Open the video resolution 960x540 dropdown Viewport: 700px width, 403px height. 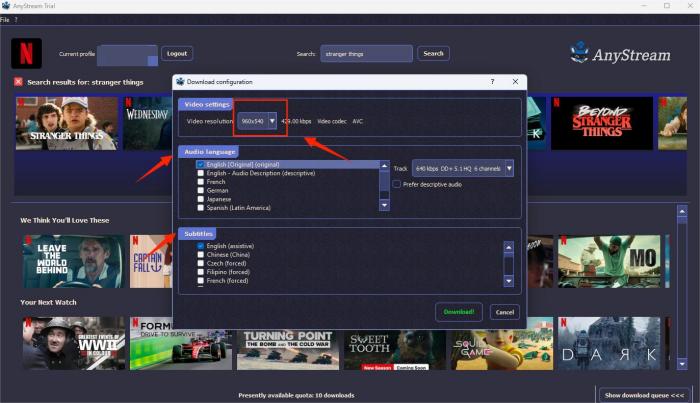(257, 121)
